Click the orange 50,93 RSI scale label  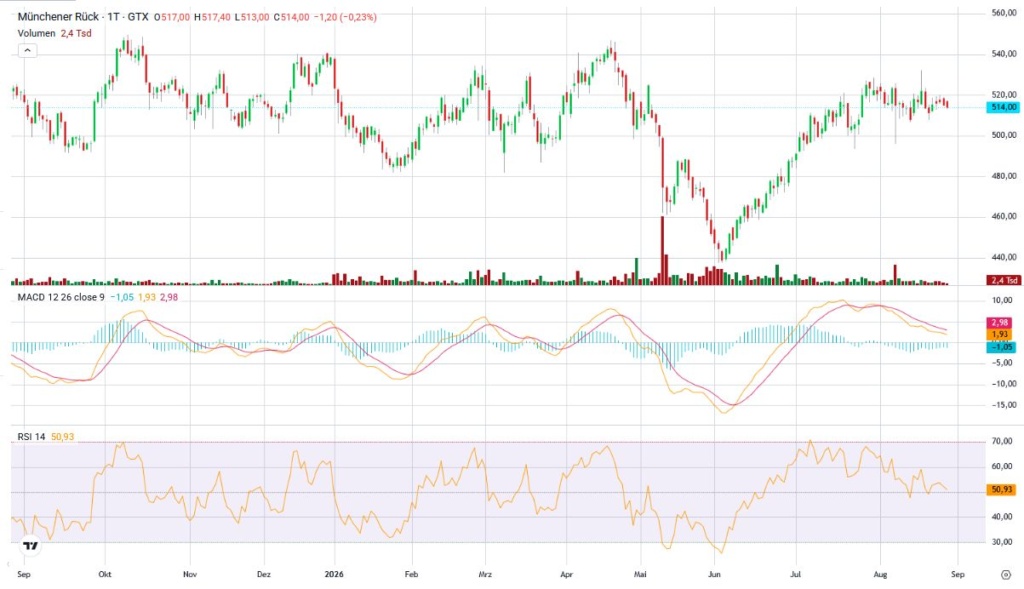(x=1001, y=489)
